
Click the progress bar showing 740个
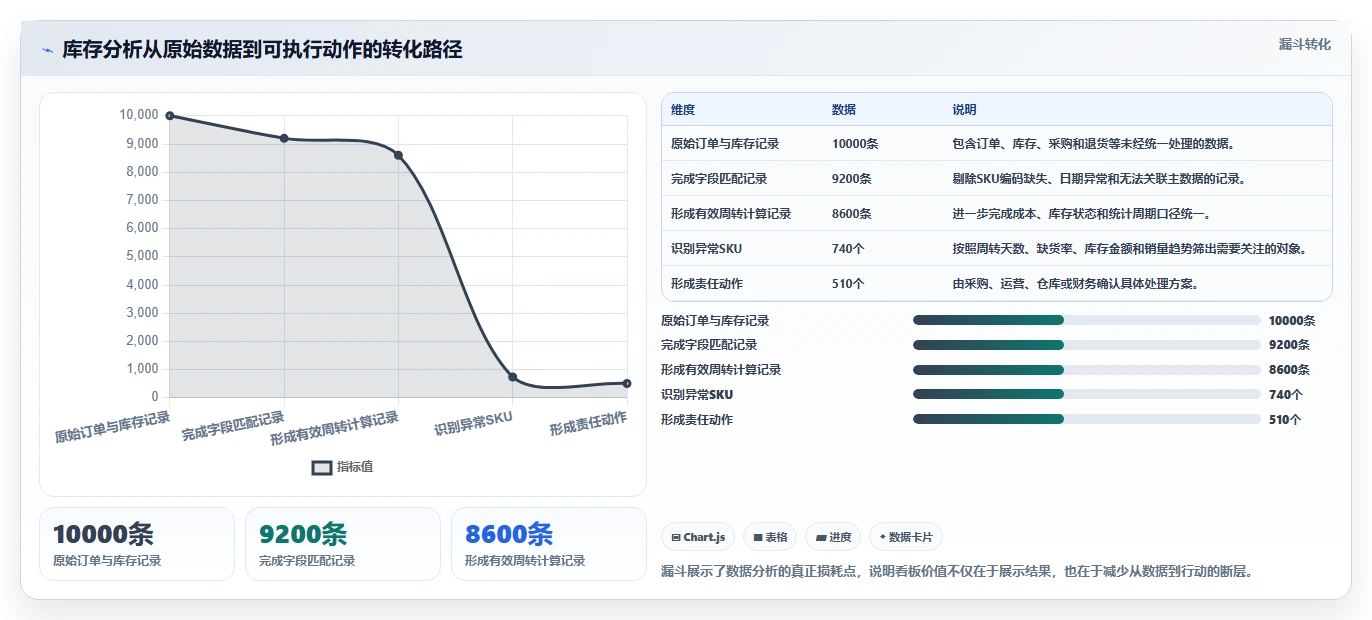coord(1086,394)
